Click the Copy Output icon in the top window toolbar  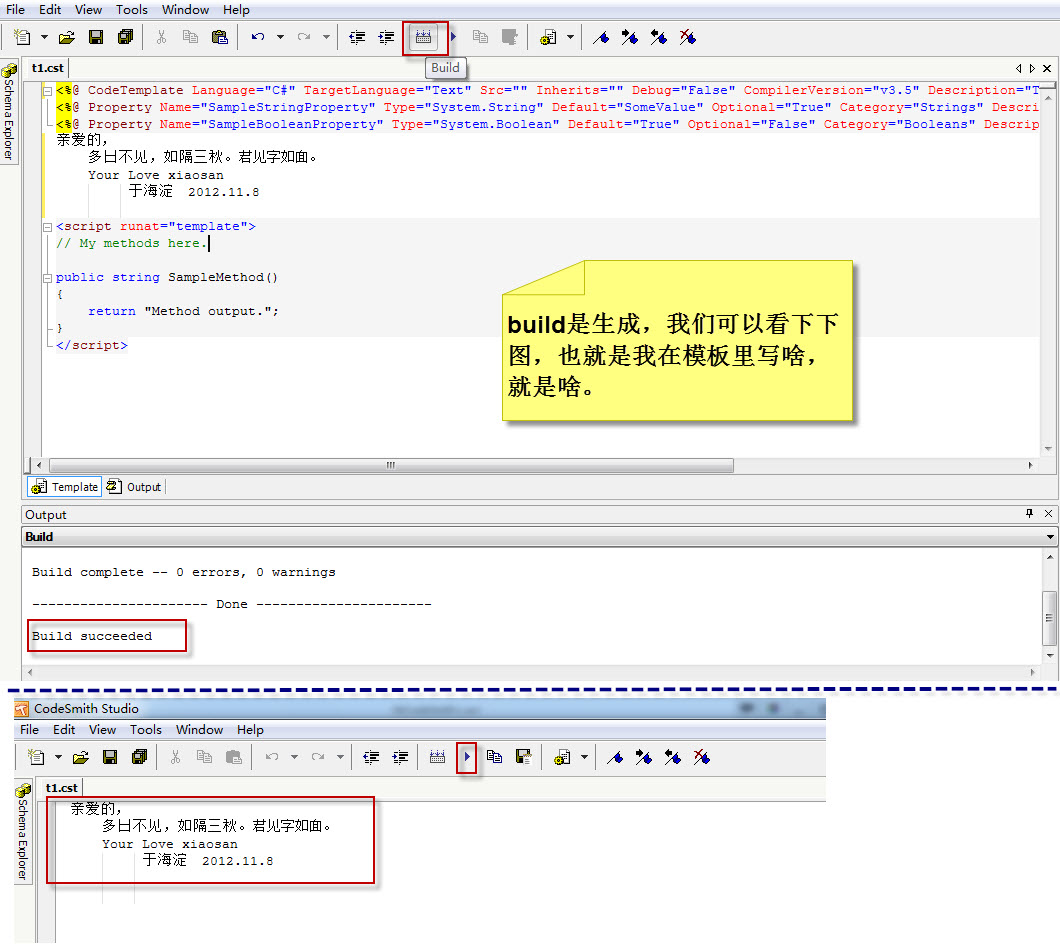click(481, 37)
